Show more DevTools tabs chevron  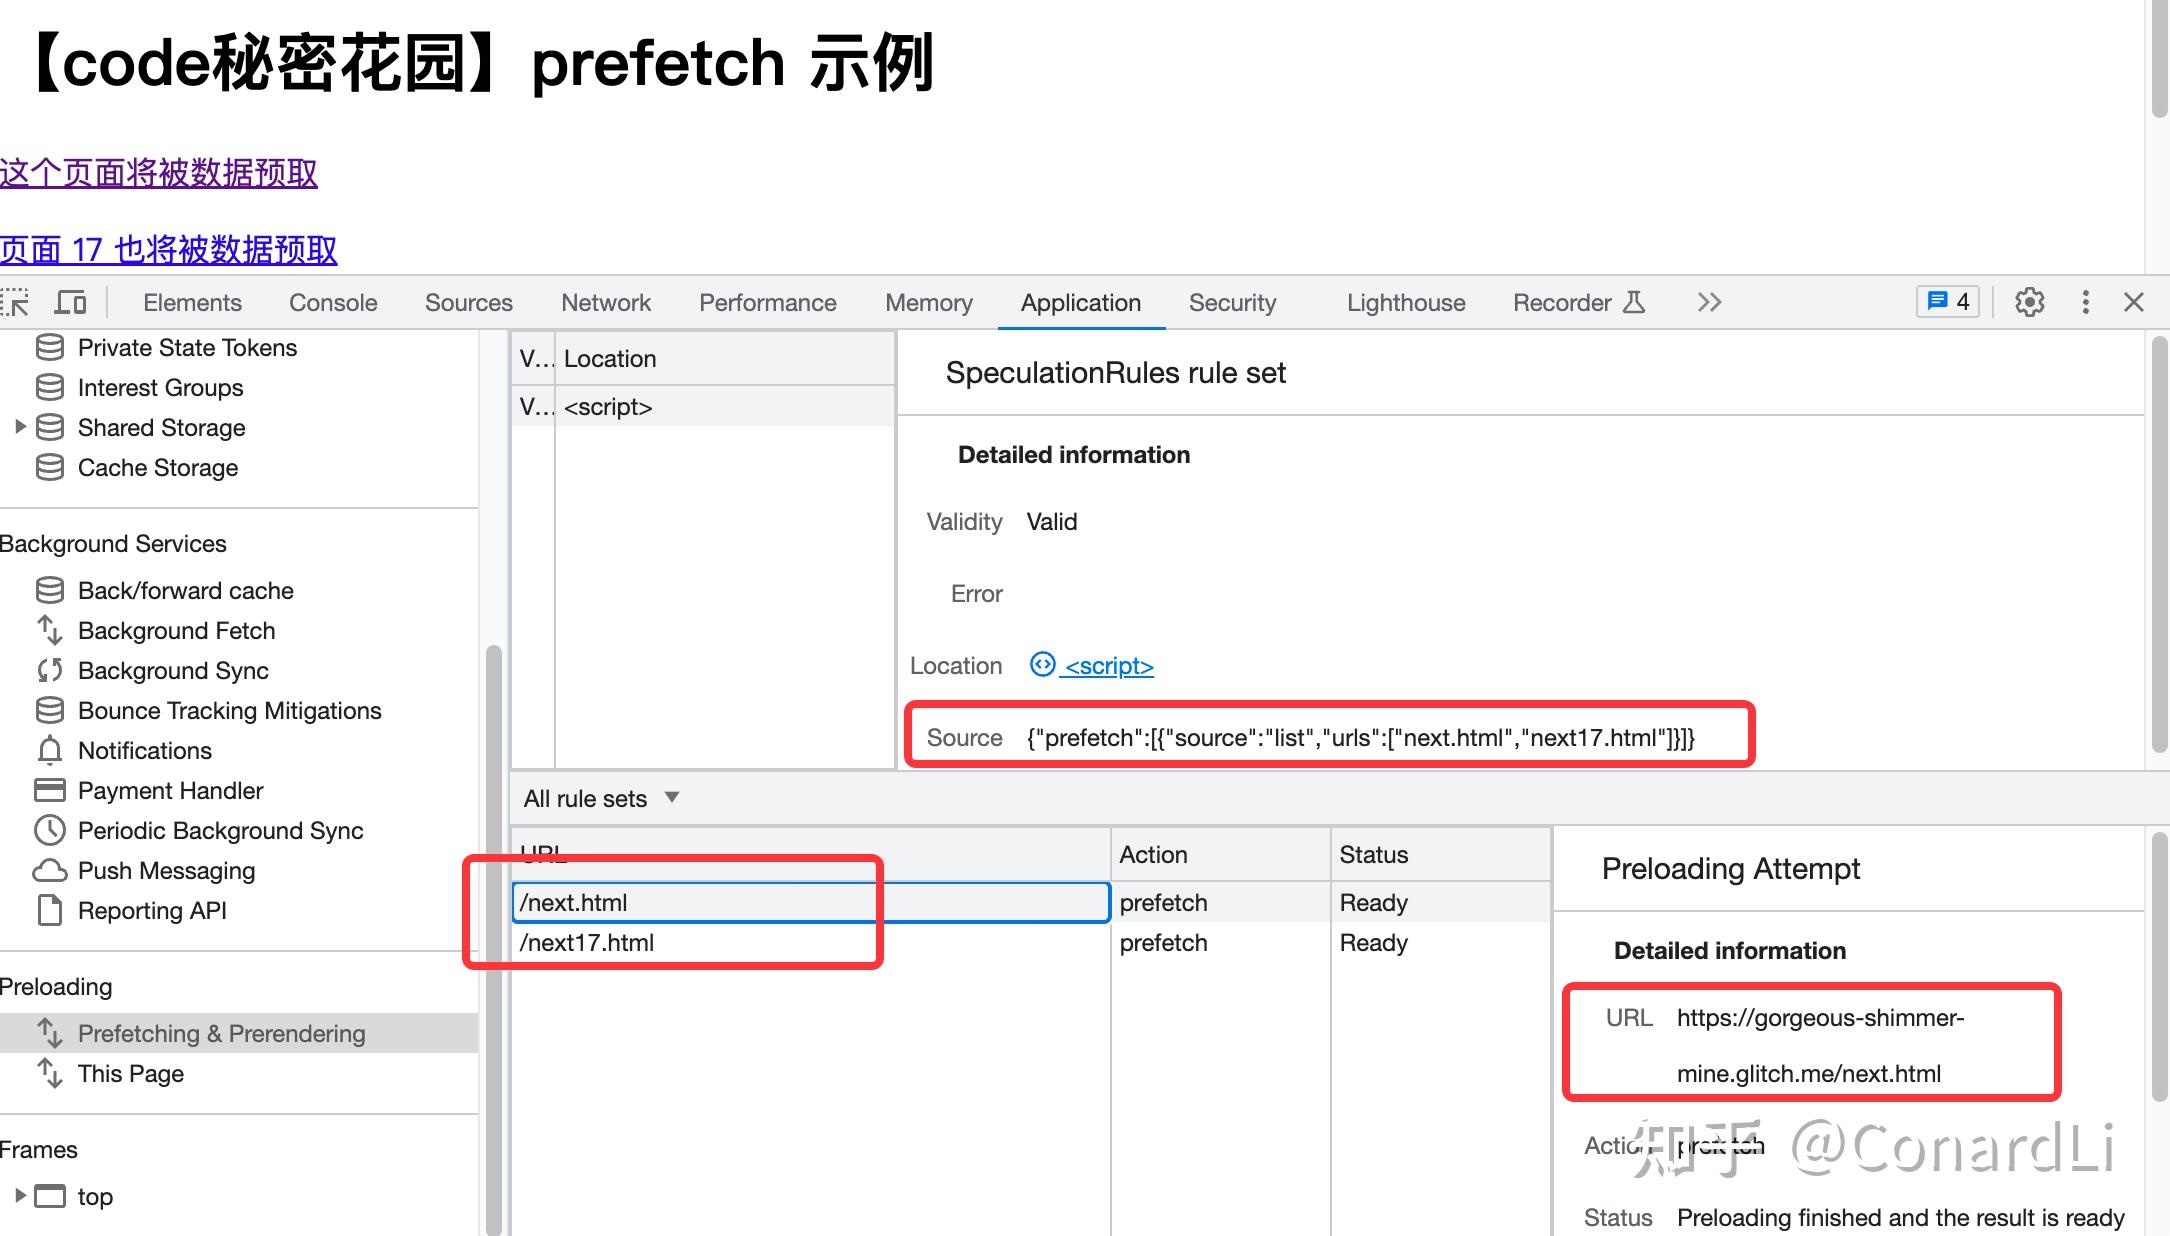1709,302
